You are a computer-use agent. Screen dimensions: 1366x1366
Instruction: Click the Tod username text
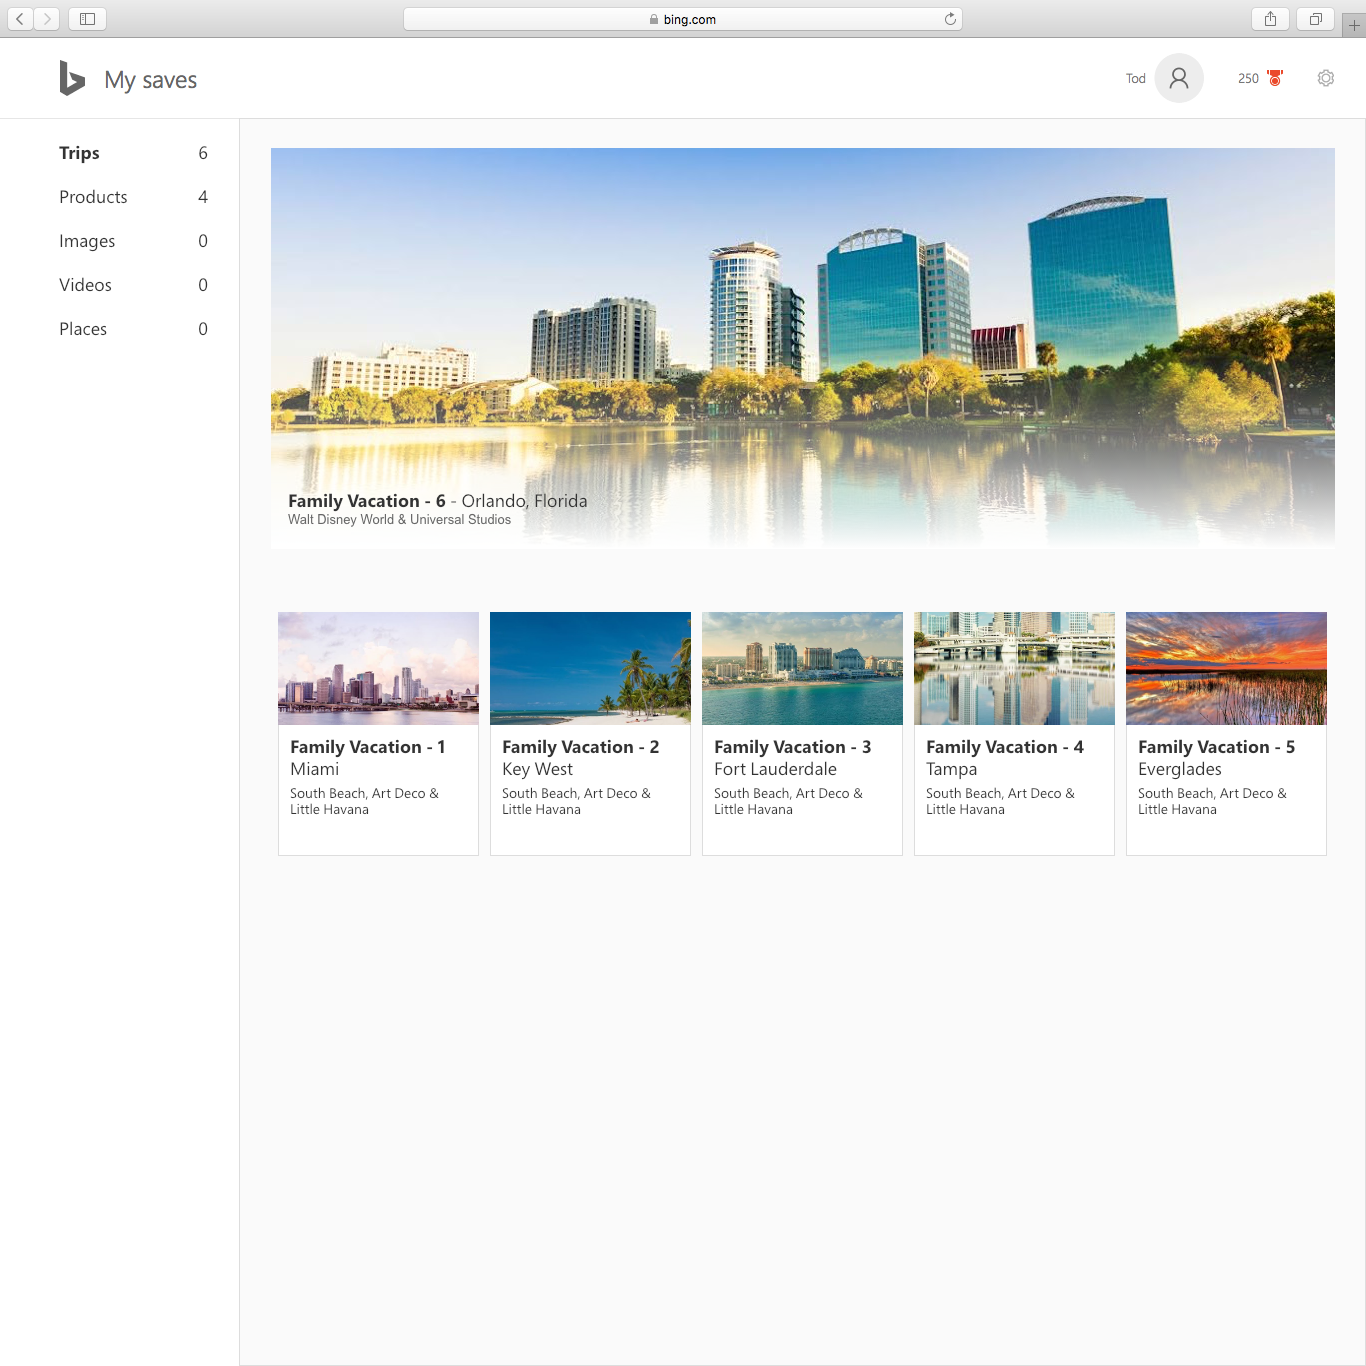click(x=1136, y=78)
